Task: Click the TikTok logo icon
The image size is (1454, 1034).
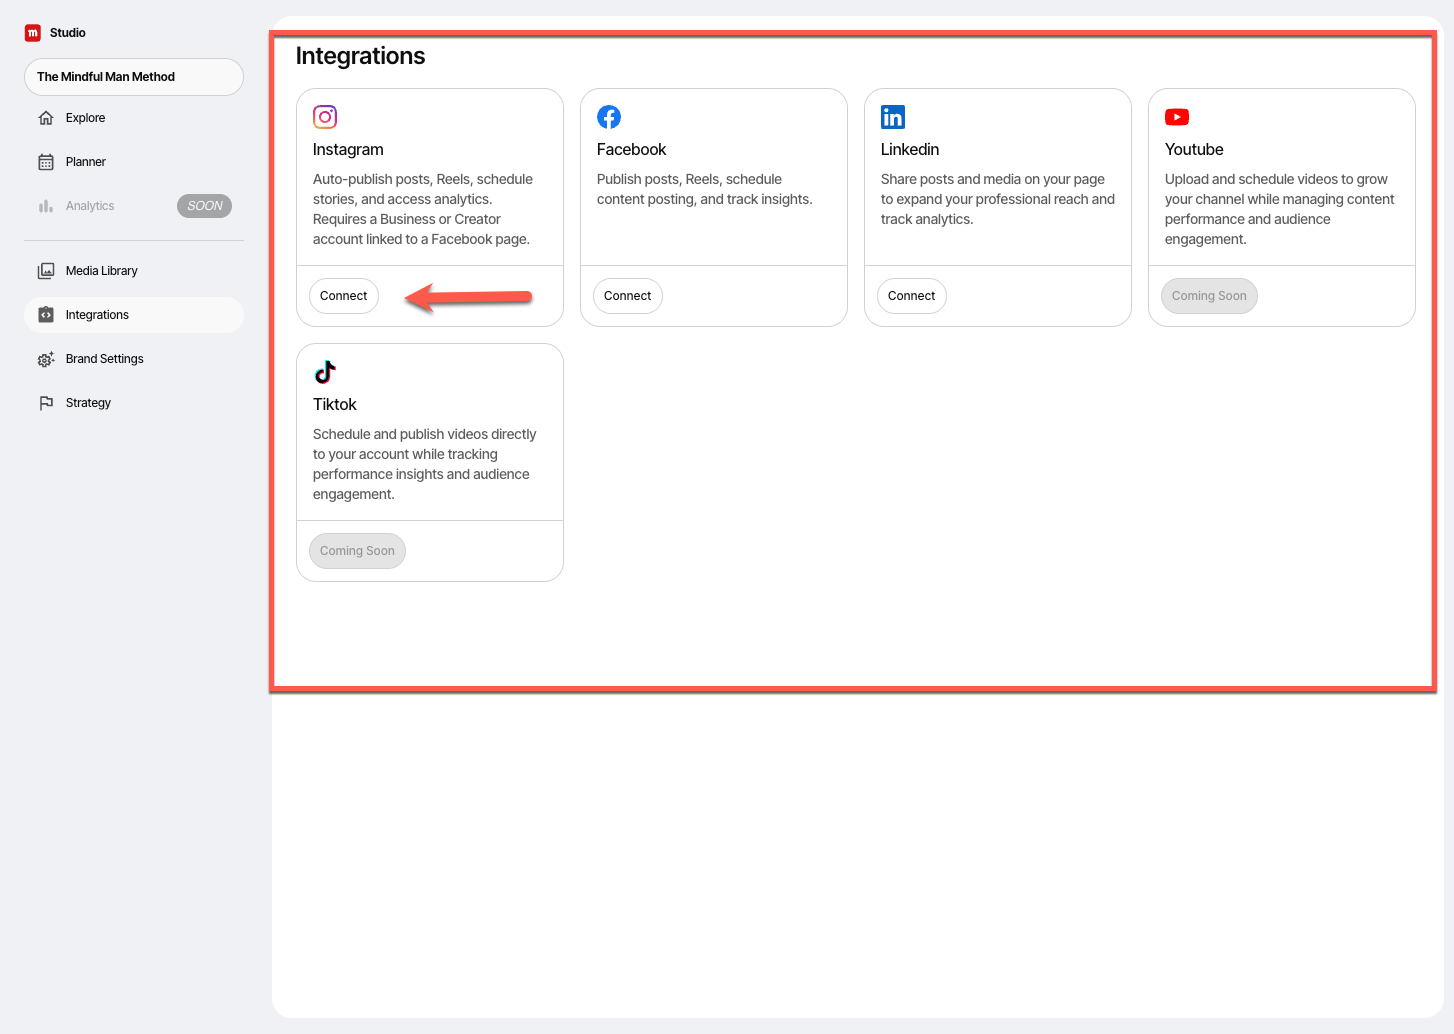Action: [x=325, y=372]
